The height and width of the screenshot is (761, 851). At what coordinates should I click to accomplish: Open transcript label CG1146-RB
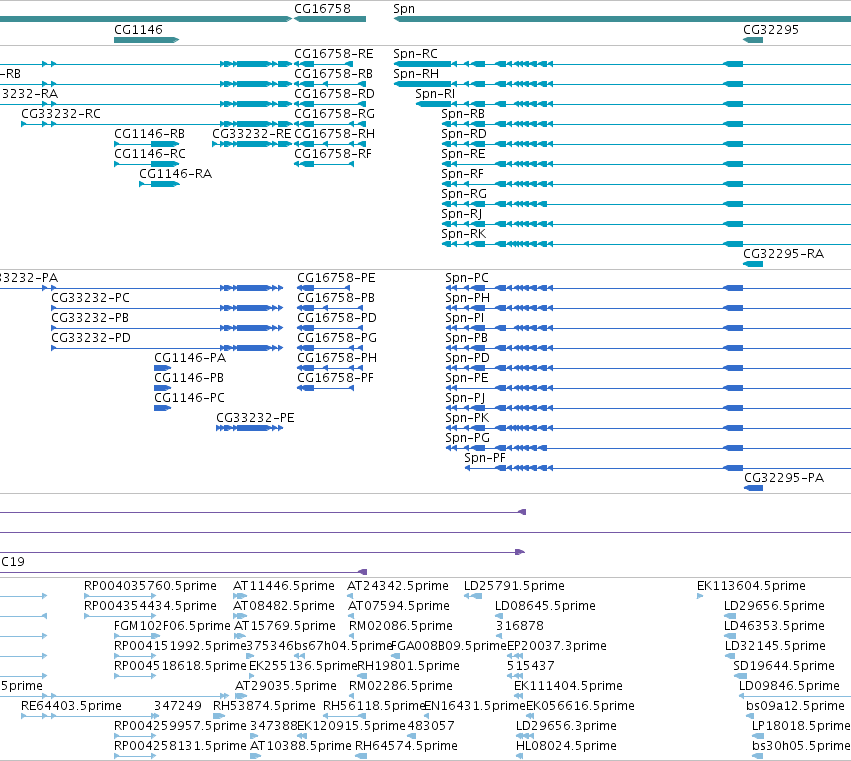click(x=149, y=134)
